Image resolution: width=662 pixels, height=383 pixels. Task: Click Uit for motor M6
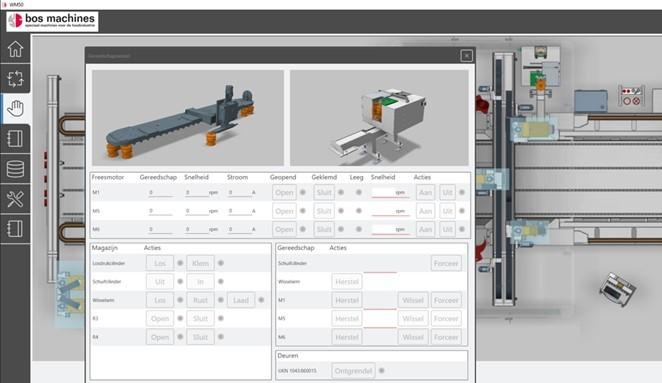(447, 229)
